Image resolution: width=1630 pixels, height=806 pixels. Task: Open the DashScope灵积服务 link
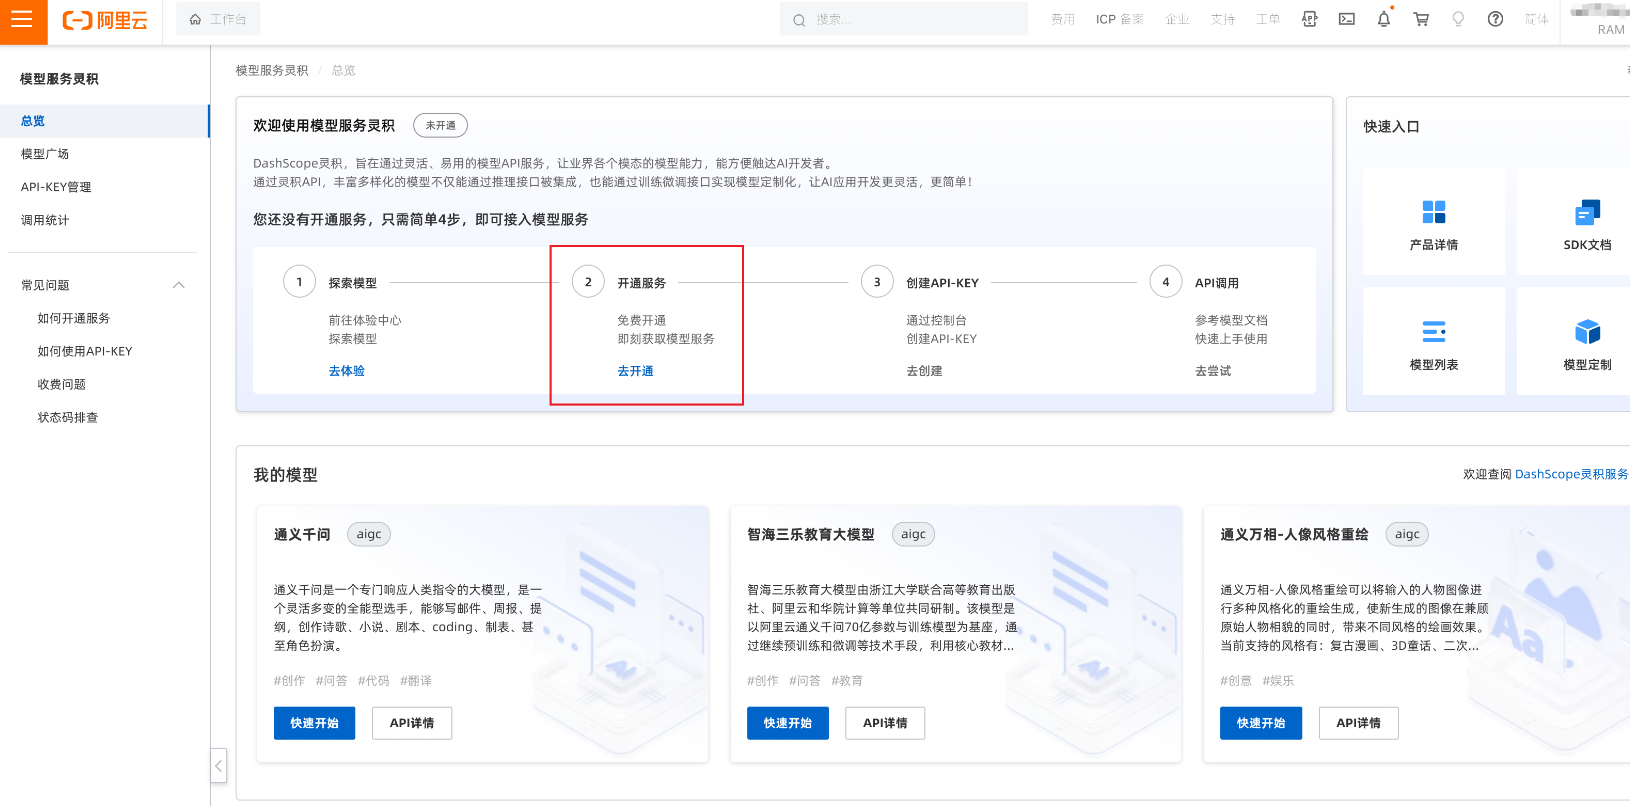pyautogui.click(x=1572, y=474)
